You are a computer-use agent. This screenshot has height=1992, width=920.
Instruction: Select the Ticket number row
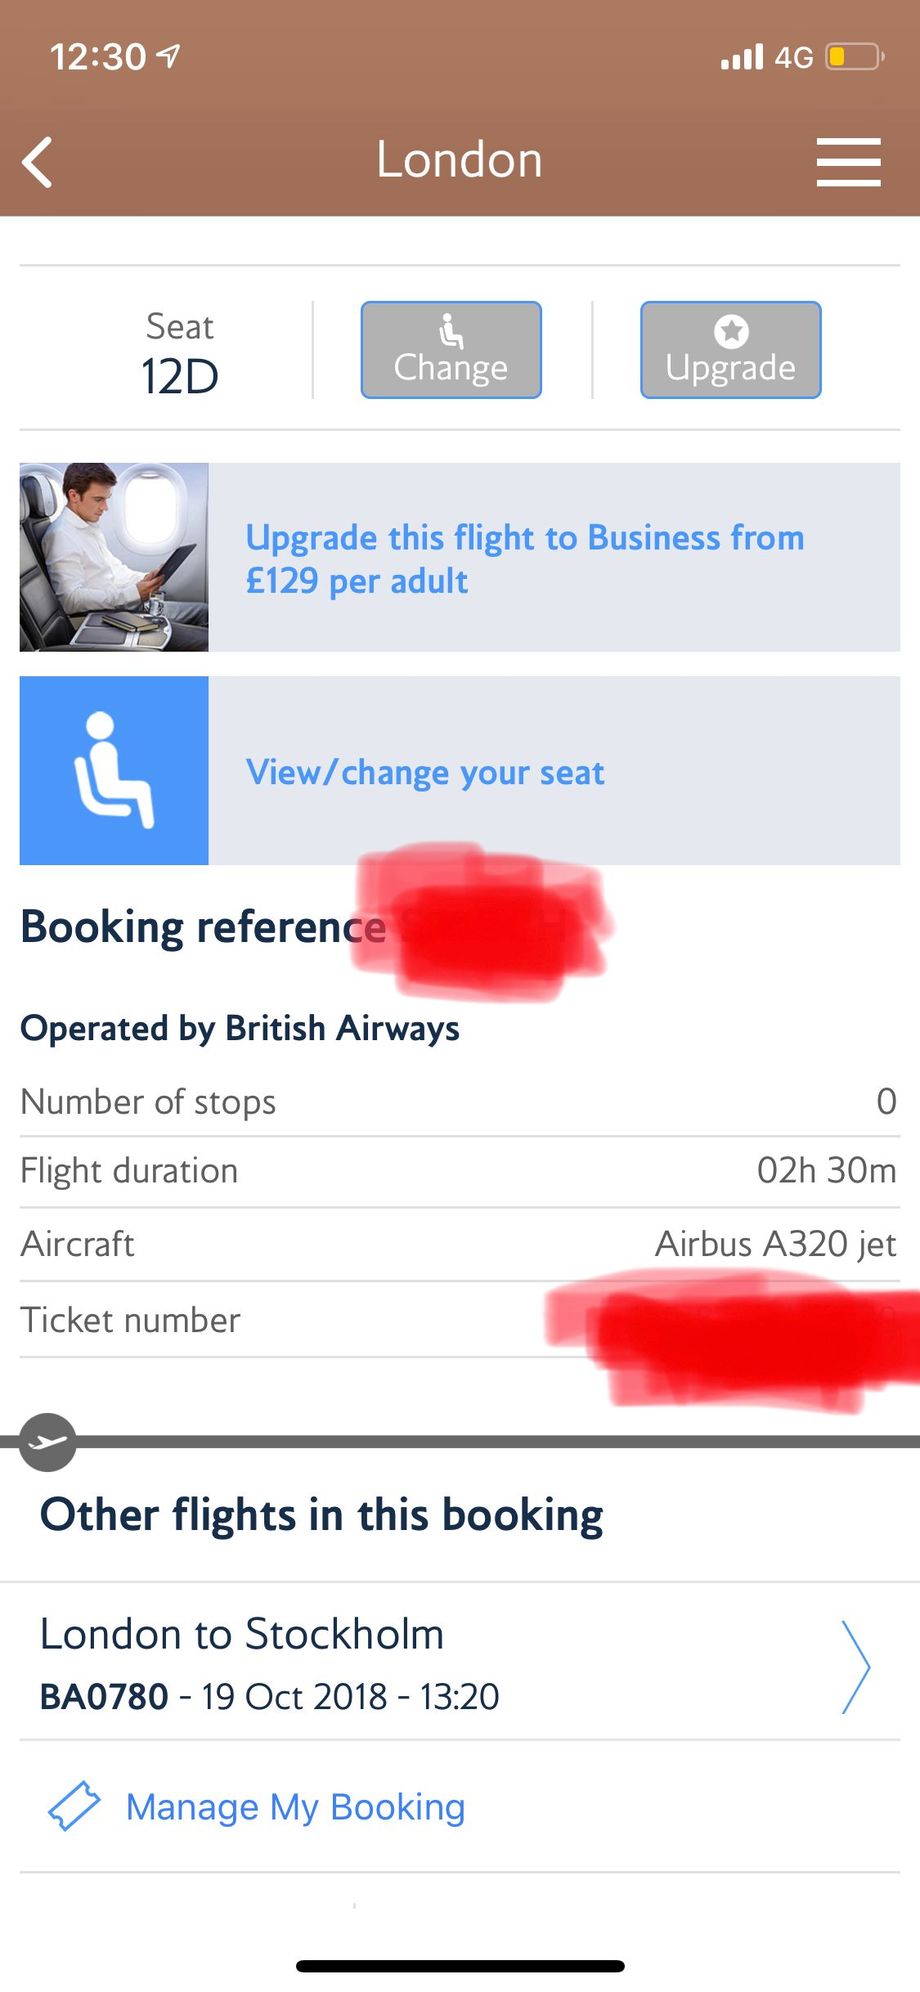(460, 1320)
